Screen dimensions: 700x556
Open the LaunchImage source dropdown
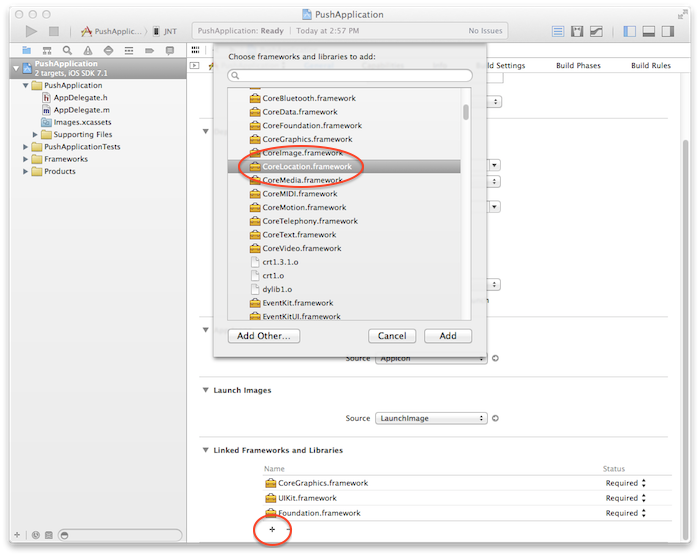[x=431, y=418]
